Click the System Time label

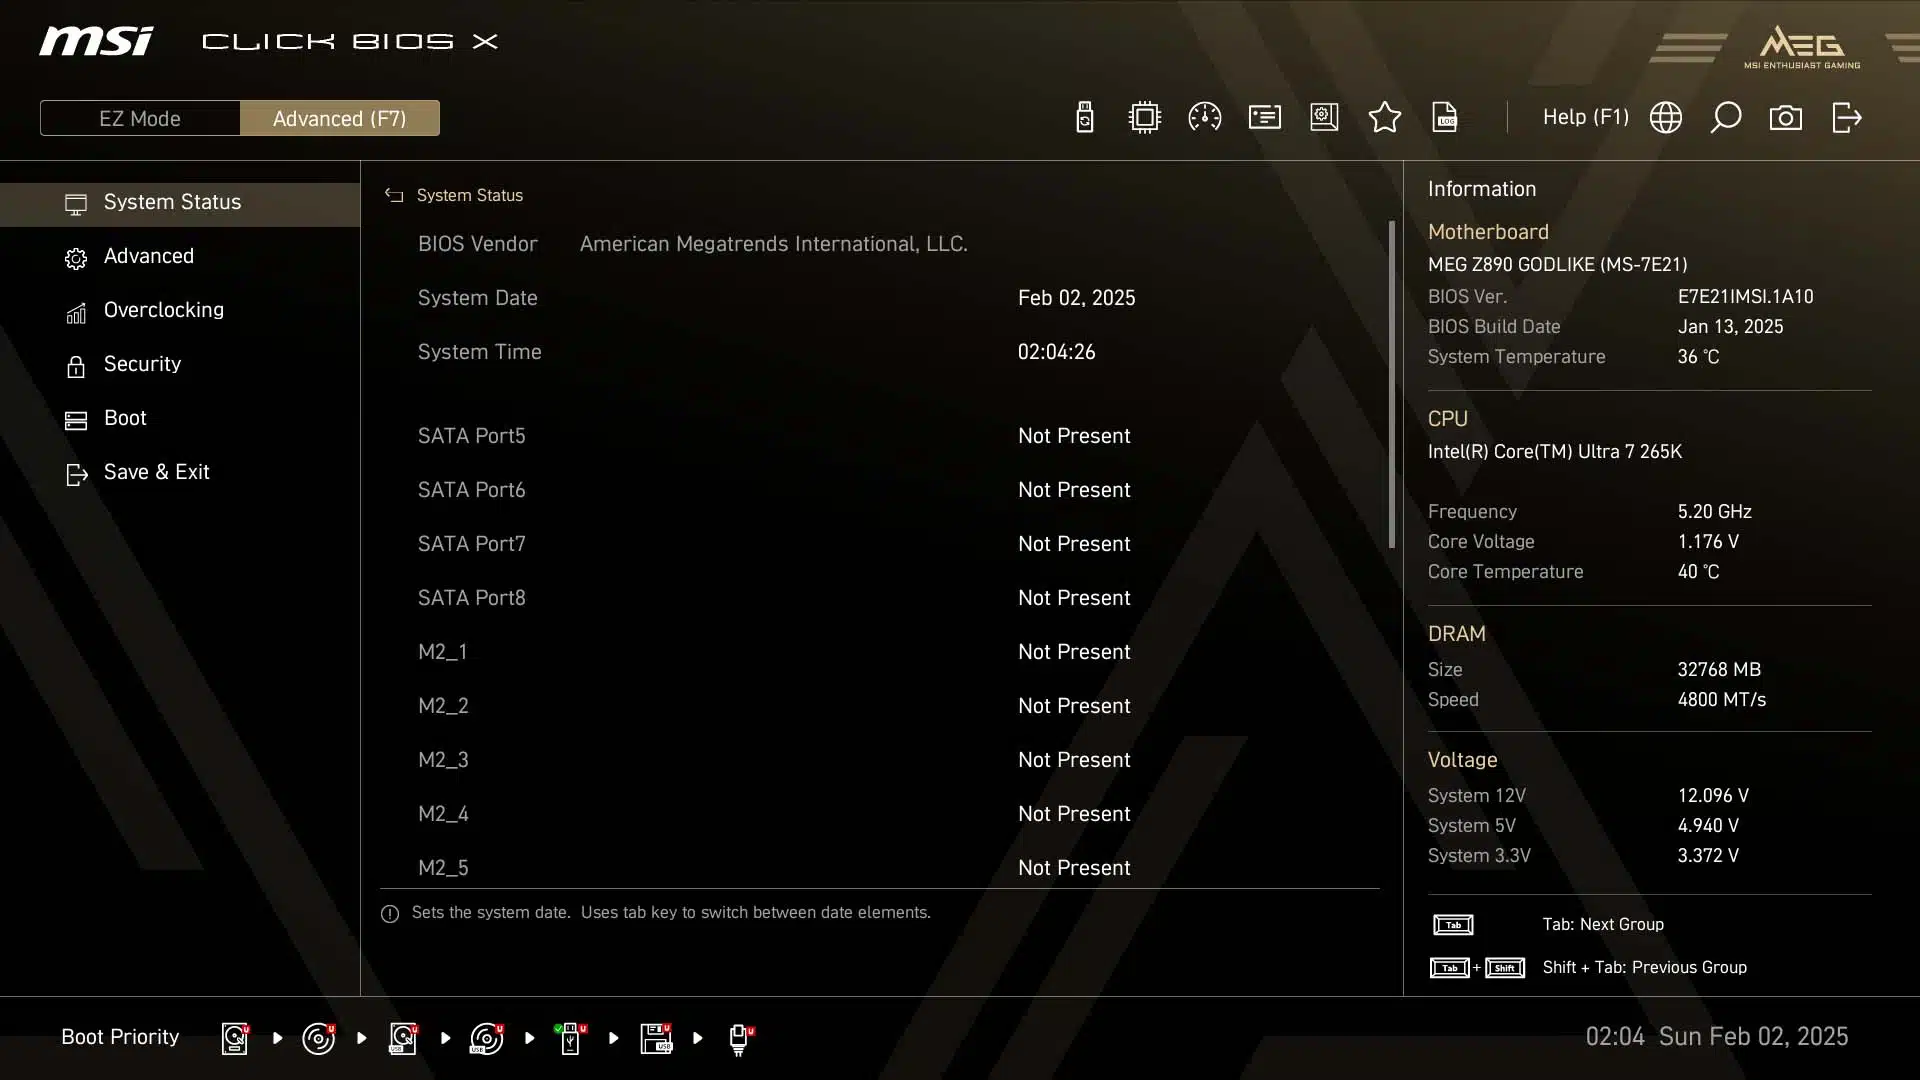(x=479, y=352)
